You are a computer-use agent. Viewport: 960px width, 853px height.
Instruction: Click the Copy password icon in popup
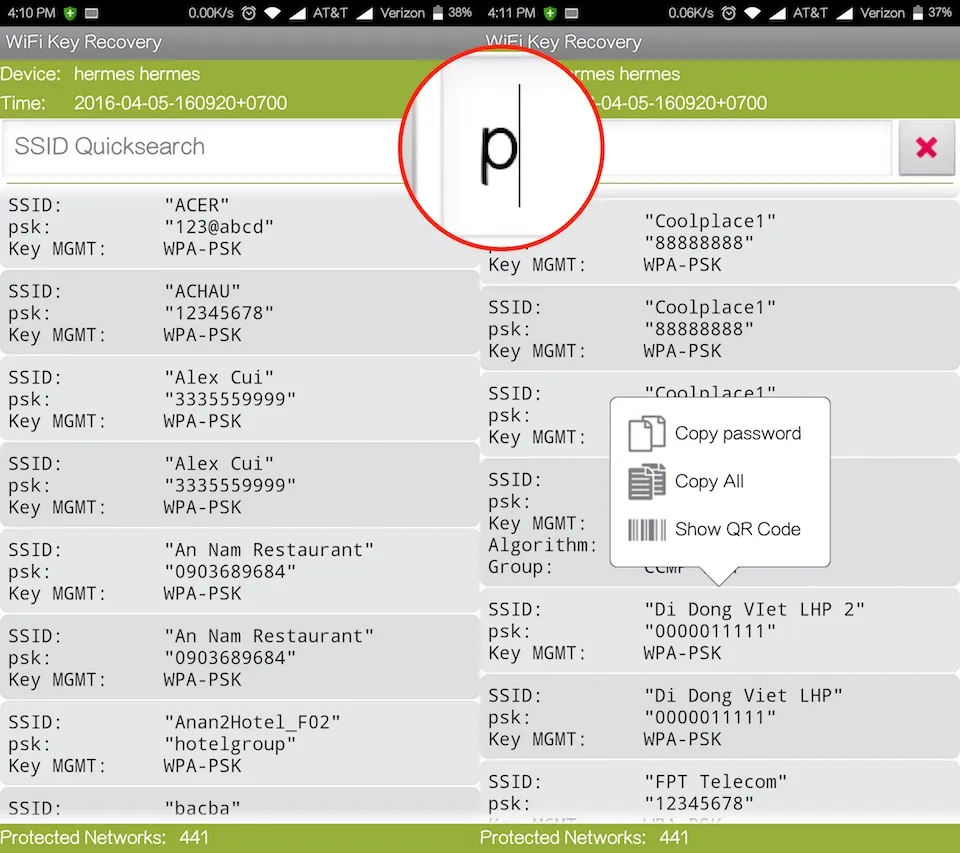coord(646,434)
